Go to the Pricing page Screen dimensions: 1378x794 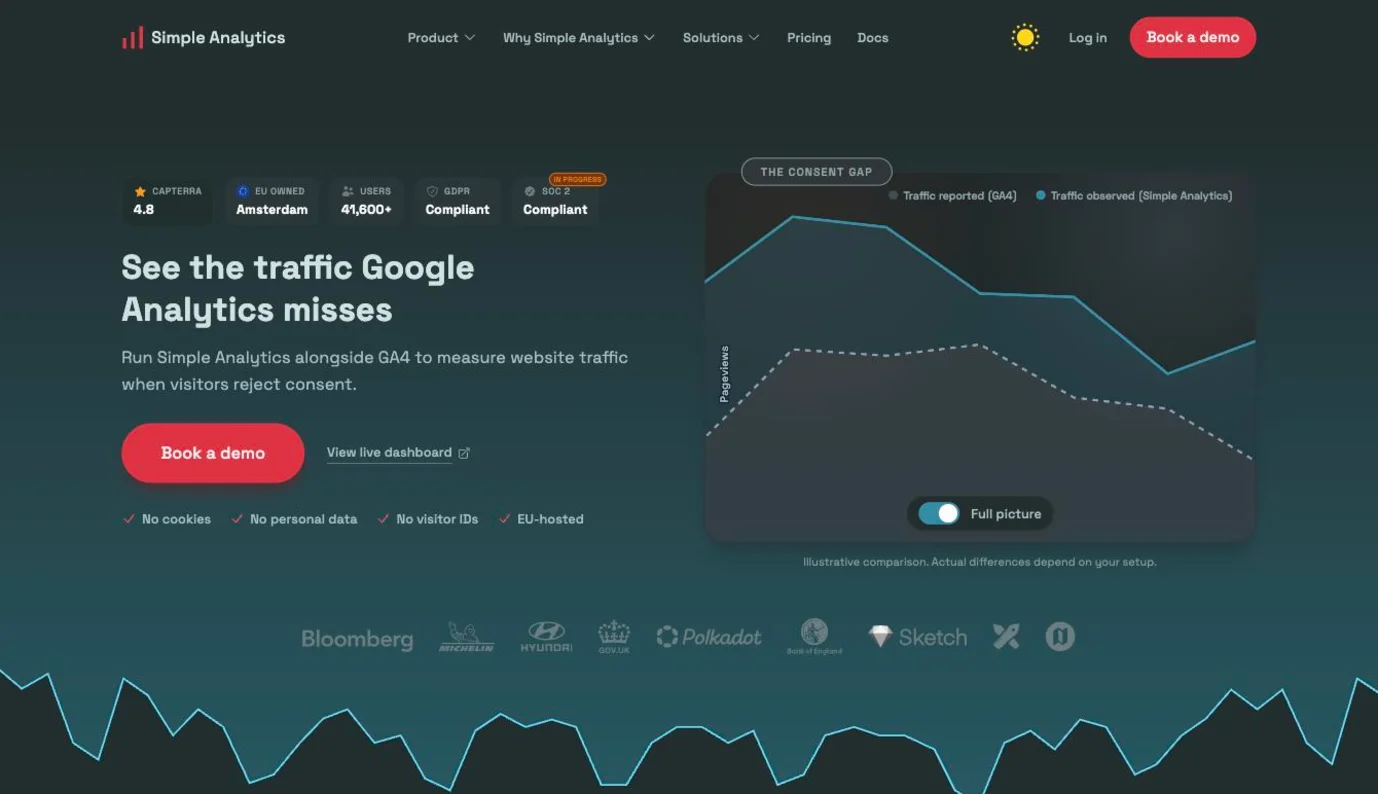[x=809, y=38]
